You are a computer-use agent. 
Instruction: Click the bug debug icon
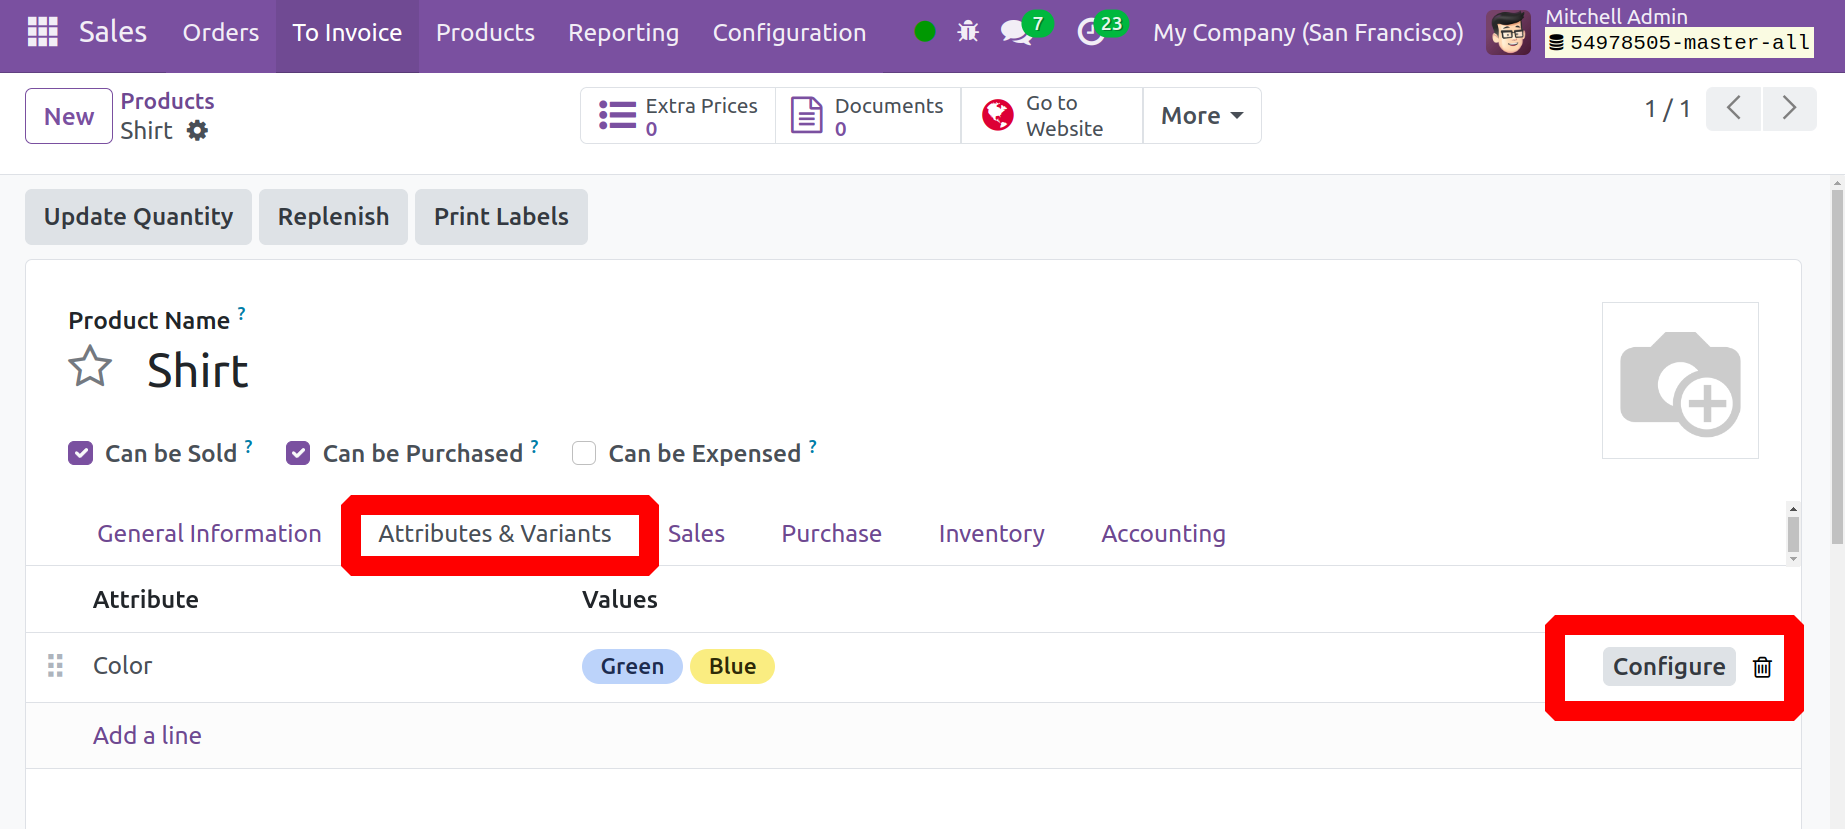click(x=967, y=32)
